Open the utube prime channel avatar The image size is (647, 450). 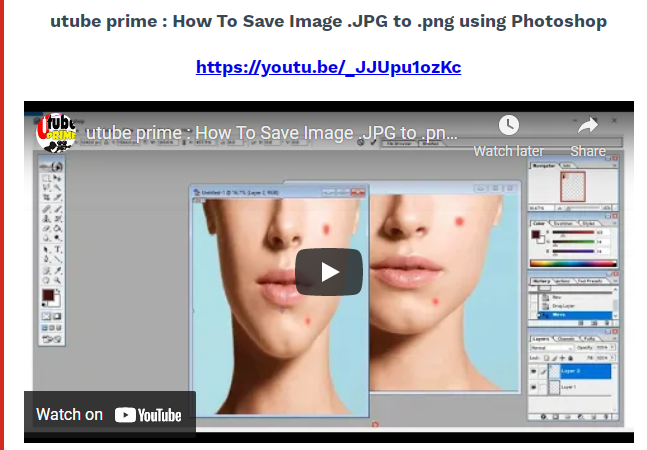coord(56,133)
